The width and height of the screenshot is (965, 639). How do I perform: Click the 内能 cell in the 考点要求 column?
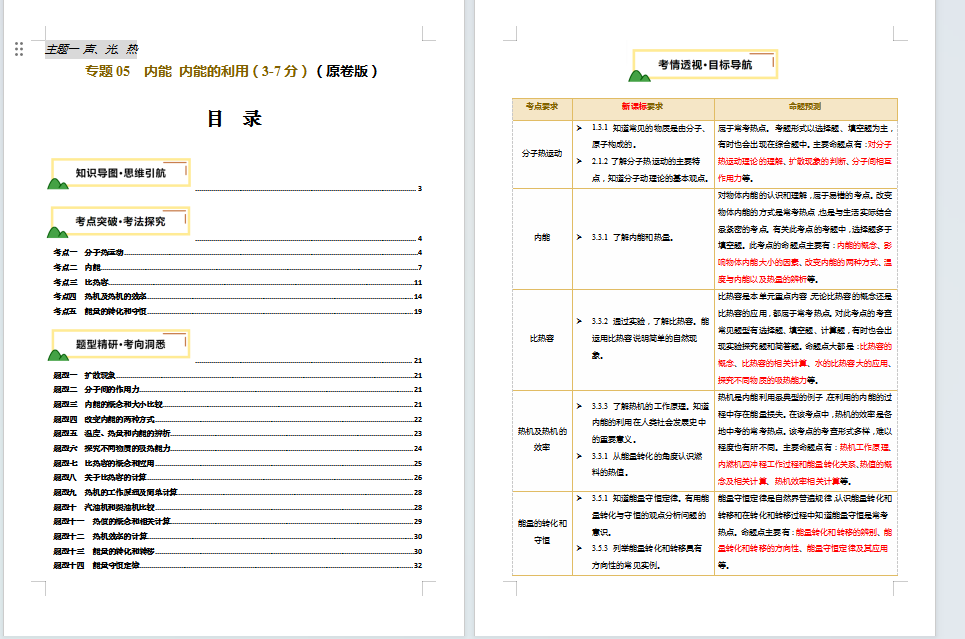pos(542,238)
